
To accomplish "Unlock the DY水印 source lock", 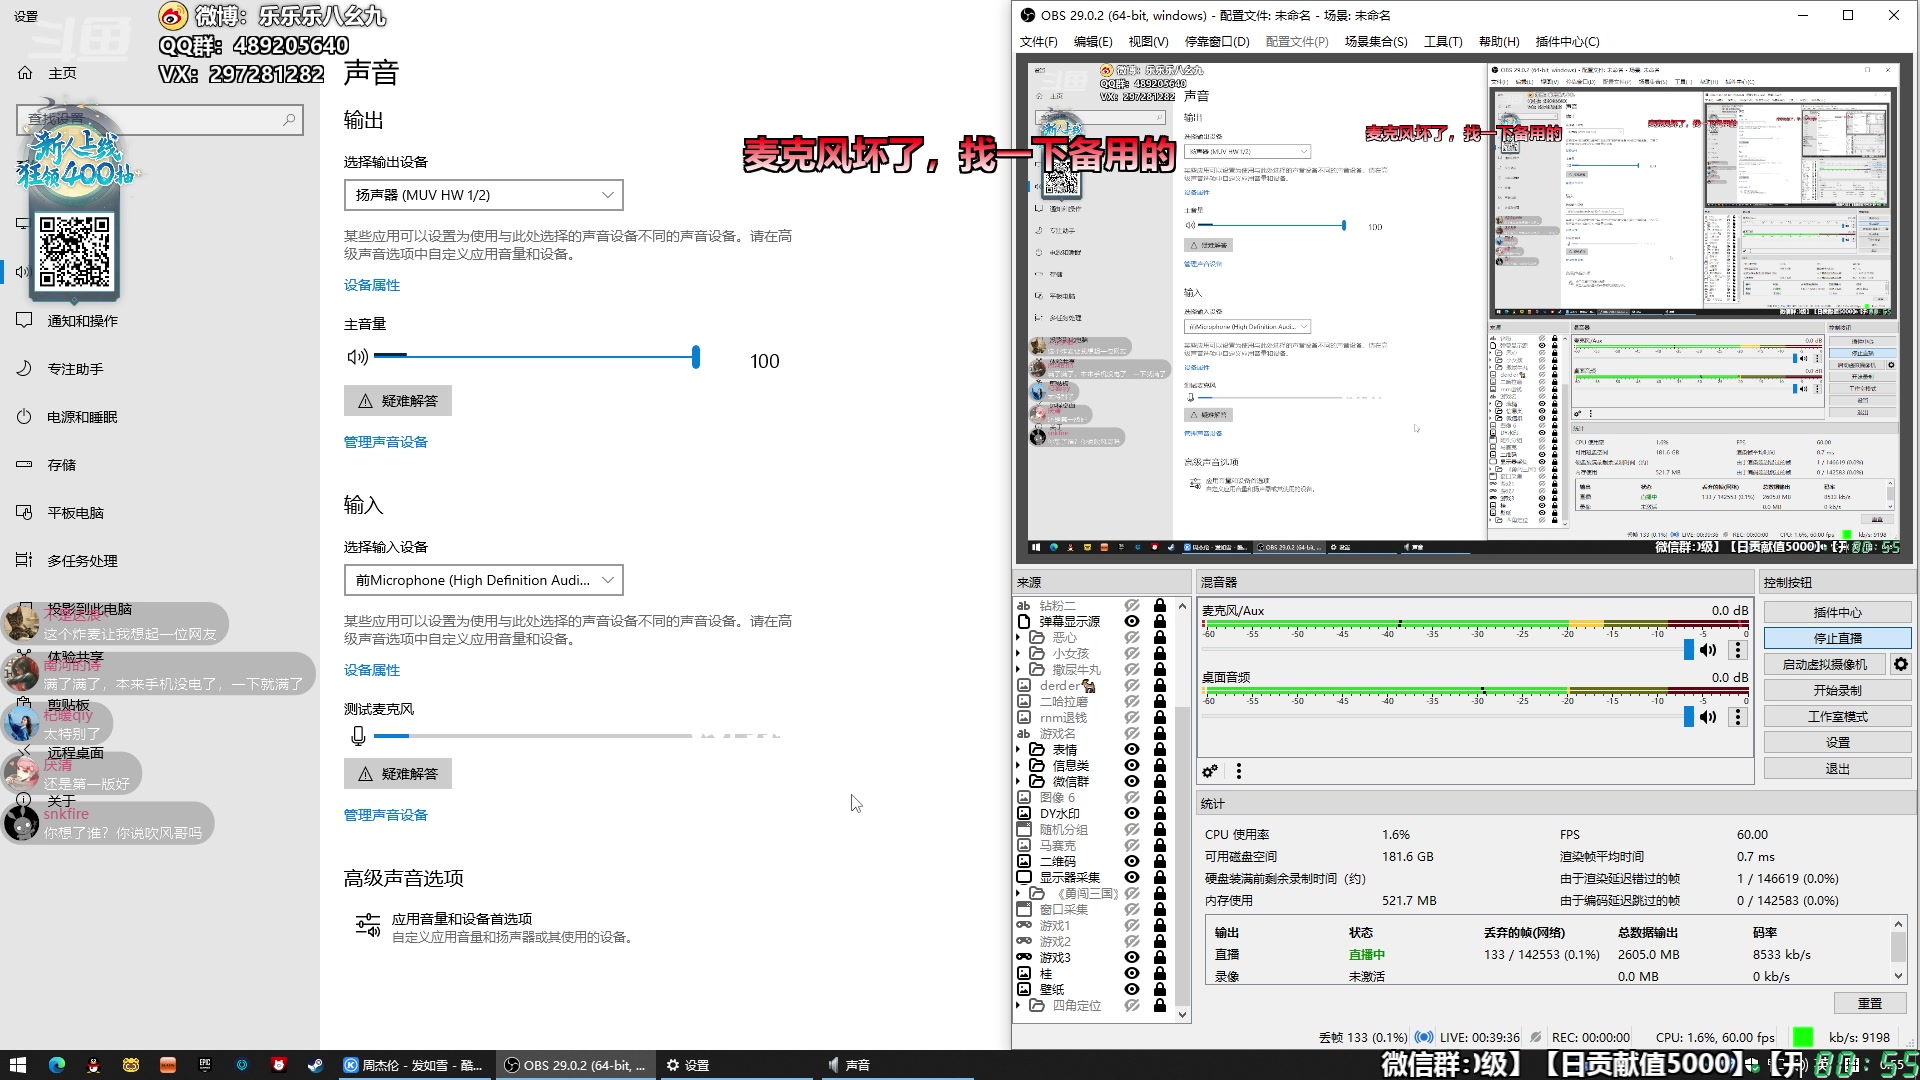I will click(1160, 813).
